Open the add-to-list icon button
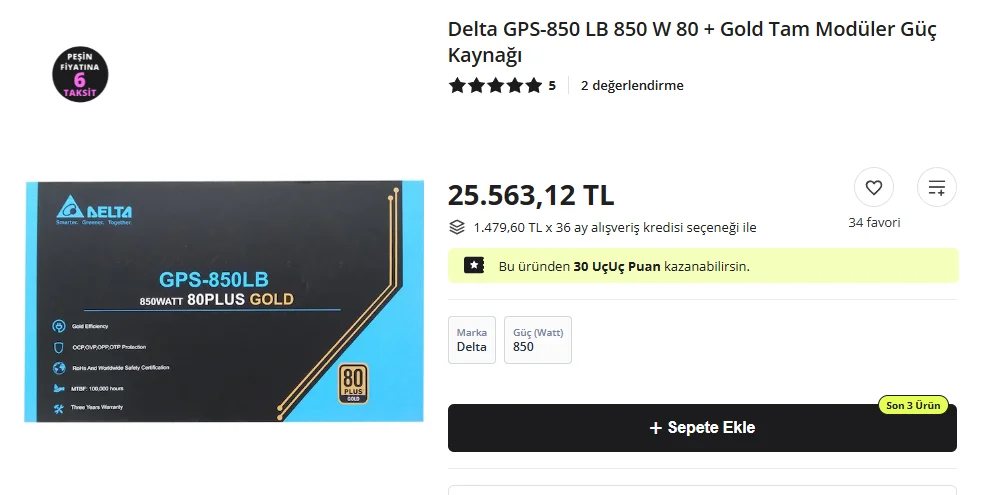Image resolution: width=981 pixels, height=495 pixels. [x=937, y=187]
